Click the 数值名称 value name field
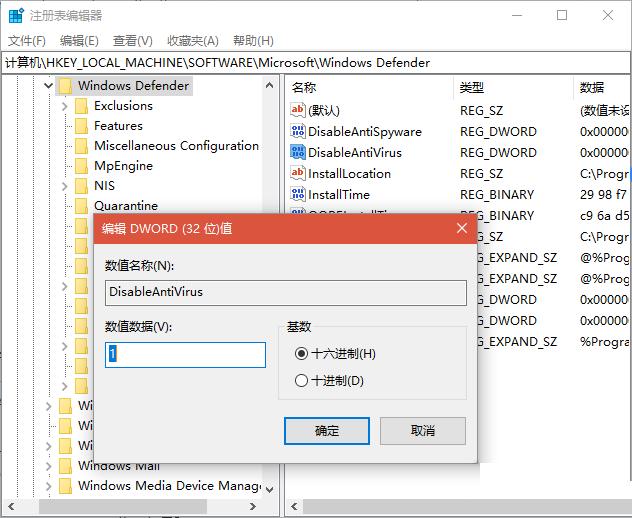The width and height of the screenshot is (632, 518). coord(286,293)
